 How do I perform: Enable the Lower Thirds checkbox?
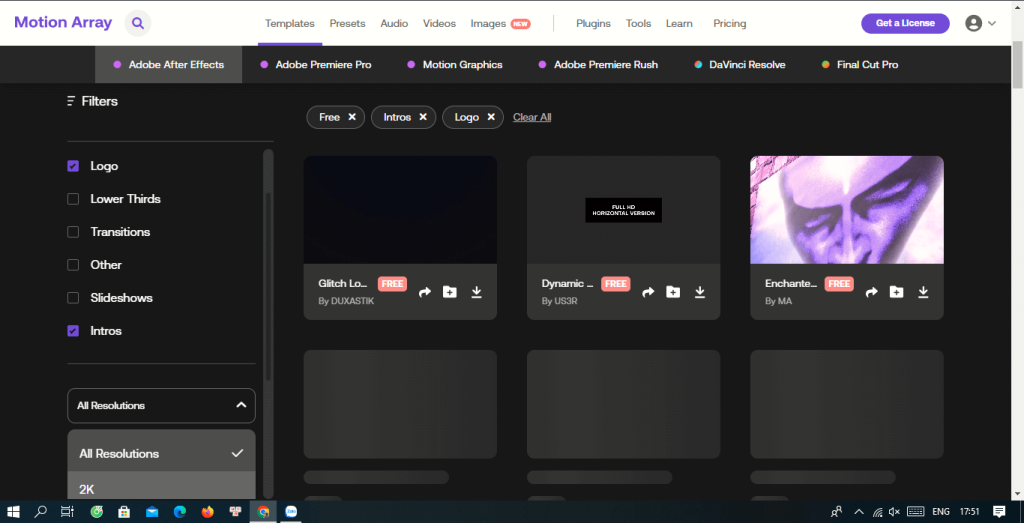[73, 199]
